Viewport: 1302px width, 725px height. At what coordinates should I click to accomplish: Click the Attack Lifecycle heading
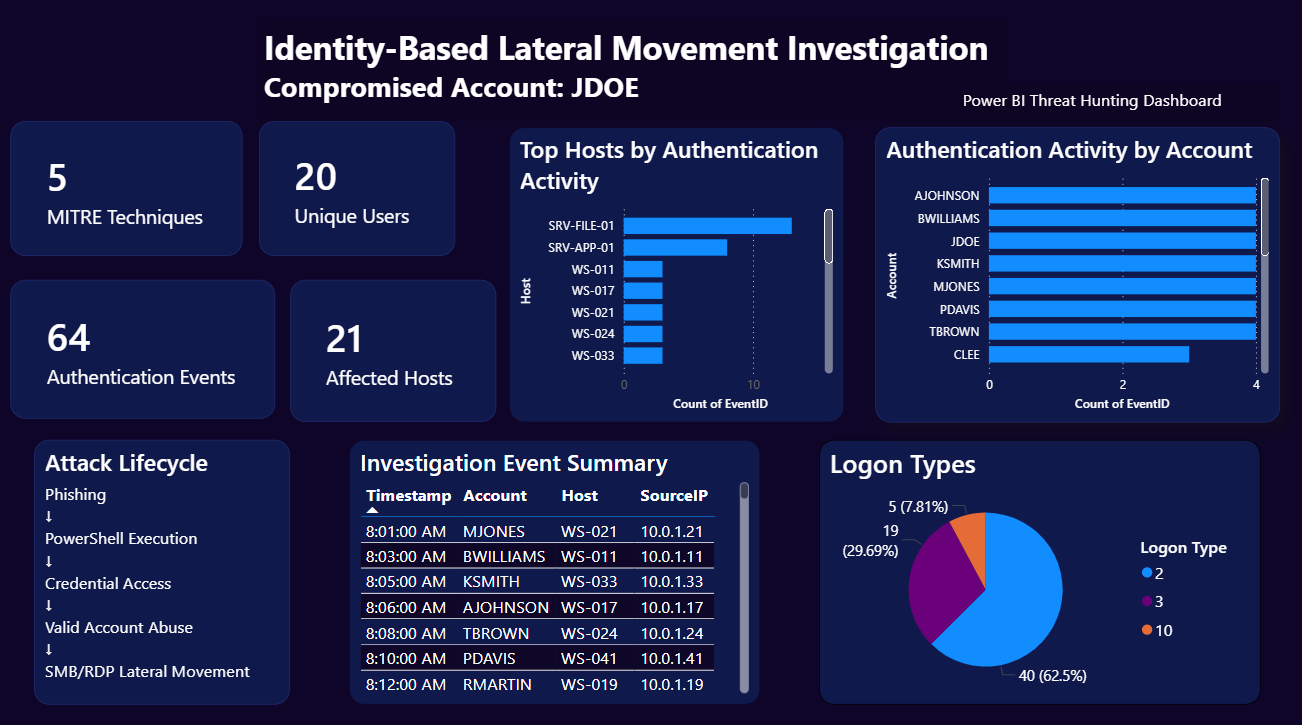(127, 464)
